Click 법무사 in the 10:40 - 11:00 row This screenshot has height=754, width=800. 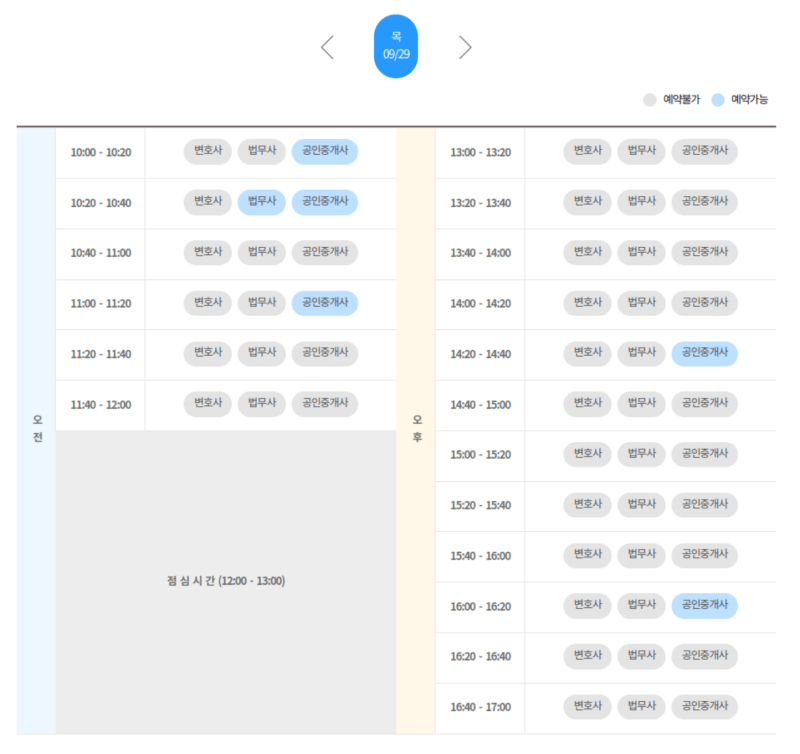pyautogui.click(x=262, y=253)
